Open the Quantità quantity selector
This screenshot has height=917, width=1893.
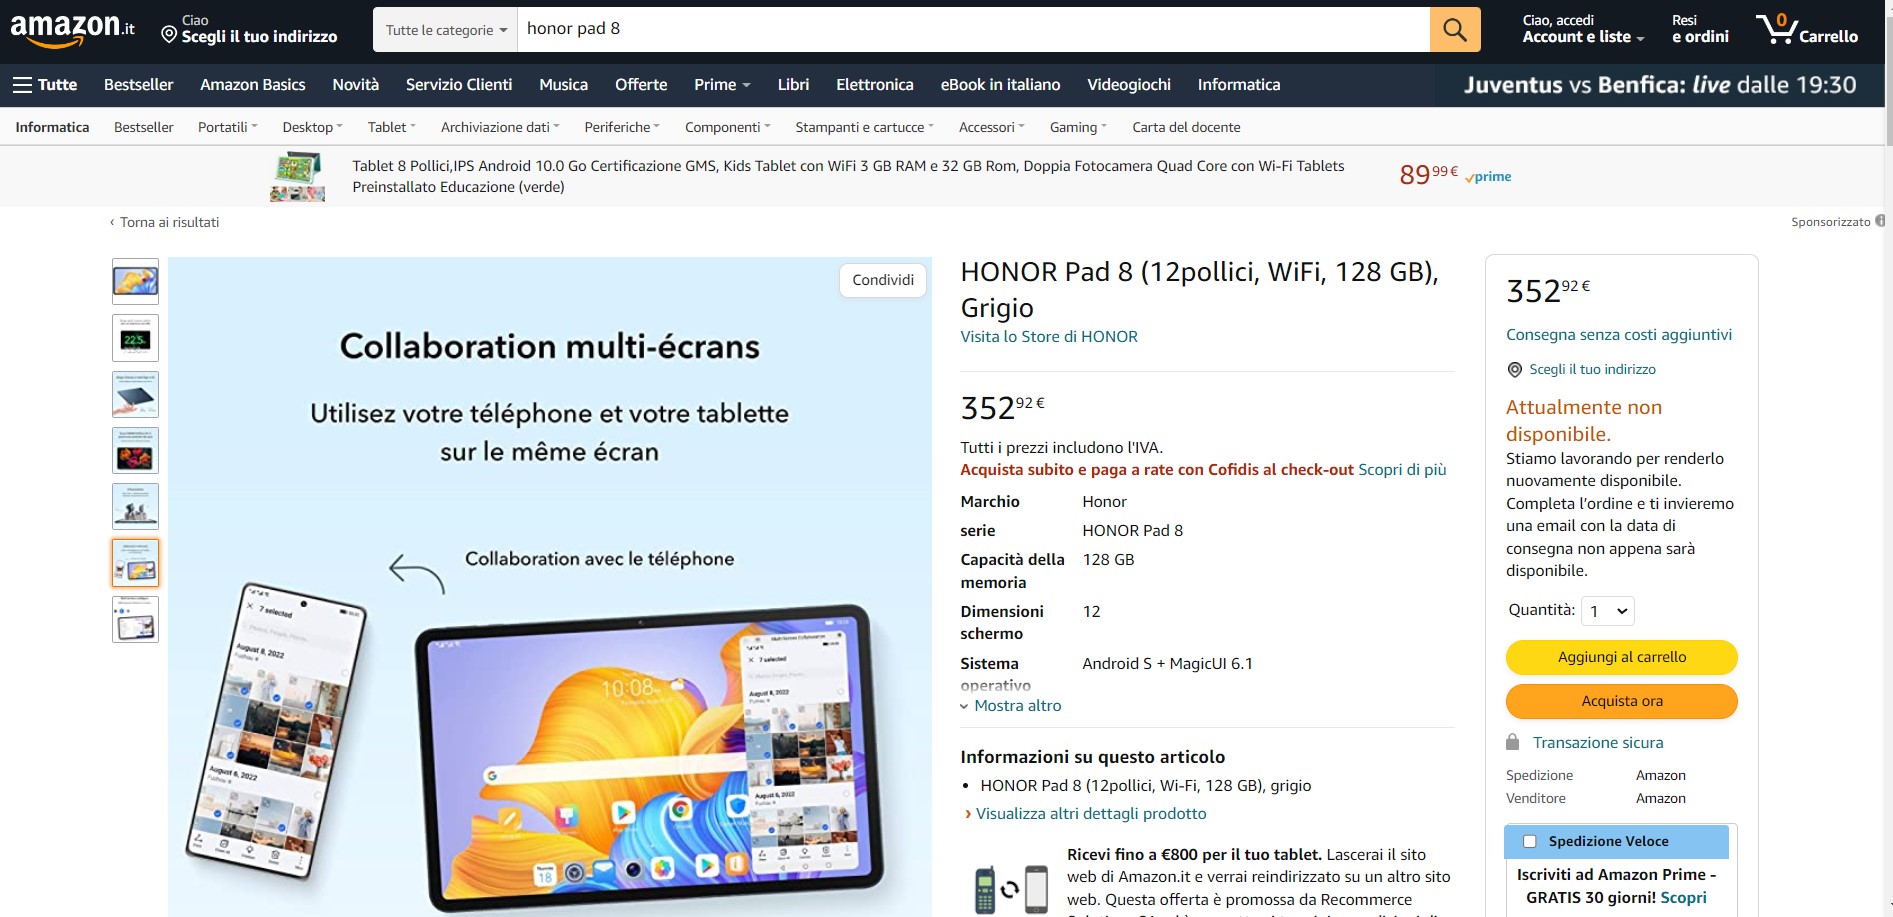1607,610
